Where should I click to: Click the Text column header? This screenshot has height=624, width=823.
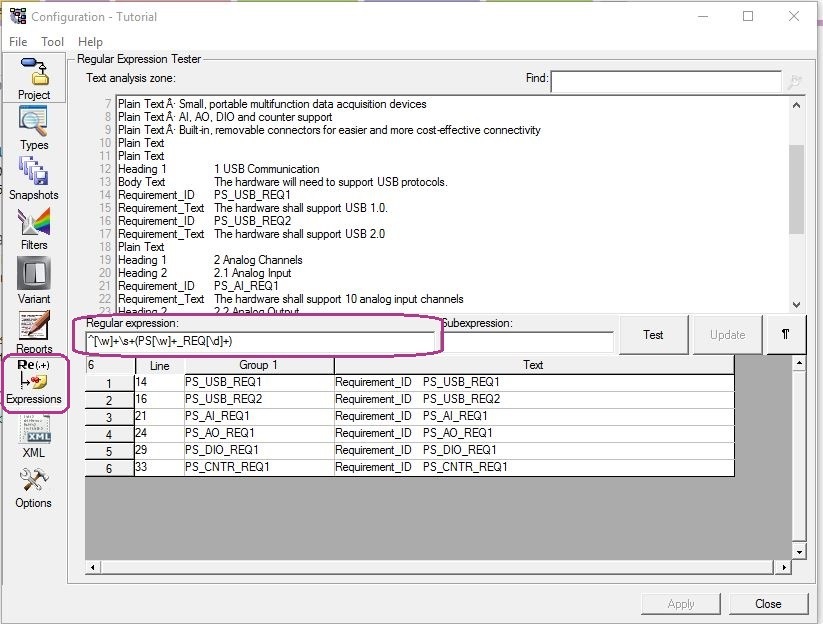click(534, 365)
